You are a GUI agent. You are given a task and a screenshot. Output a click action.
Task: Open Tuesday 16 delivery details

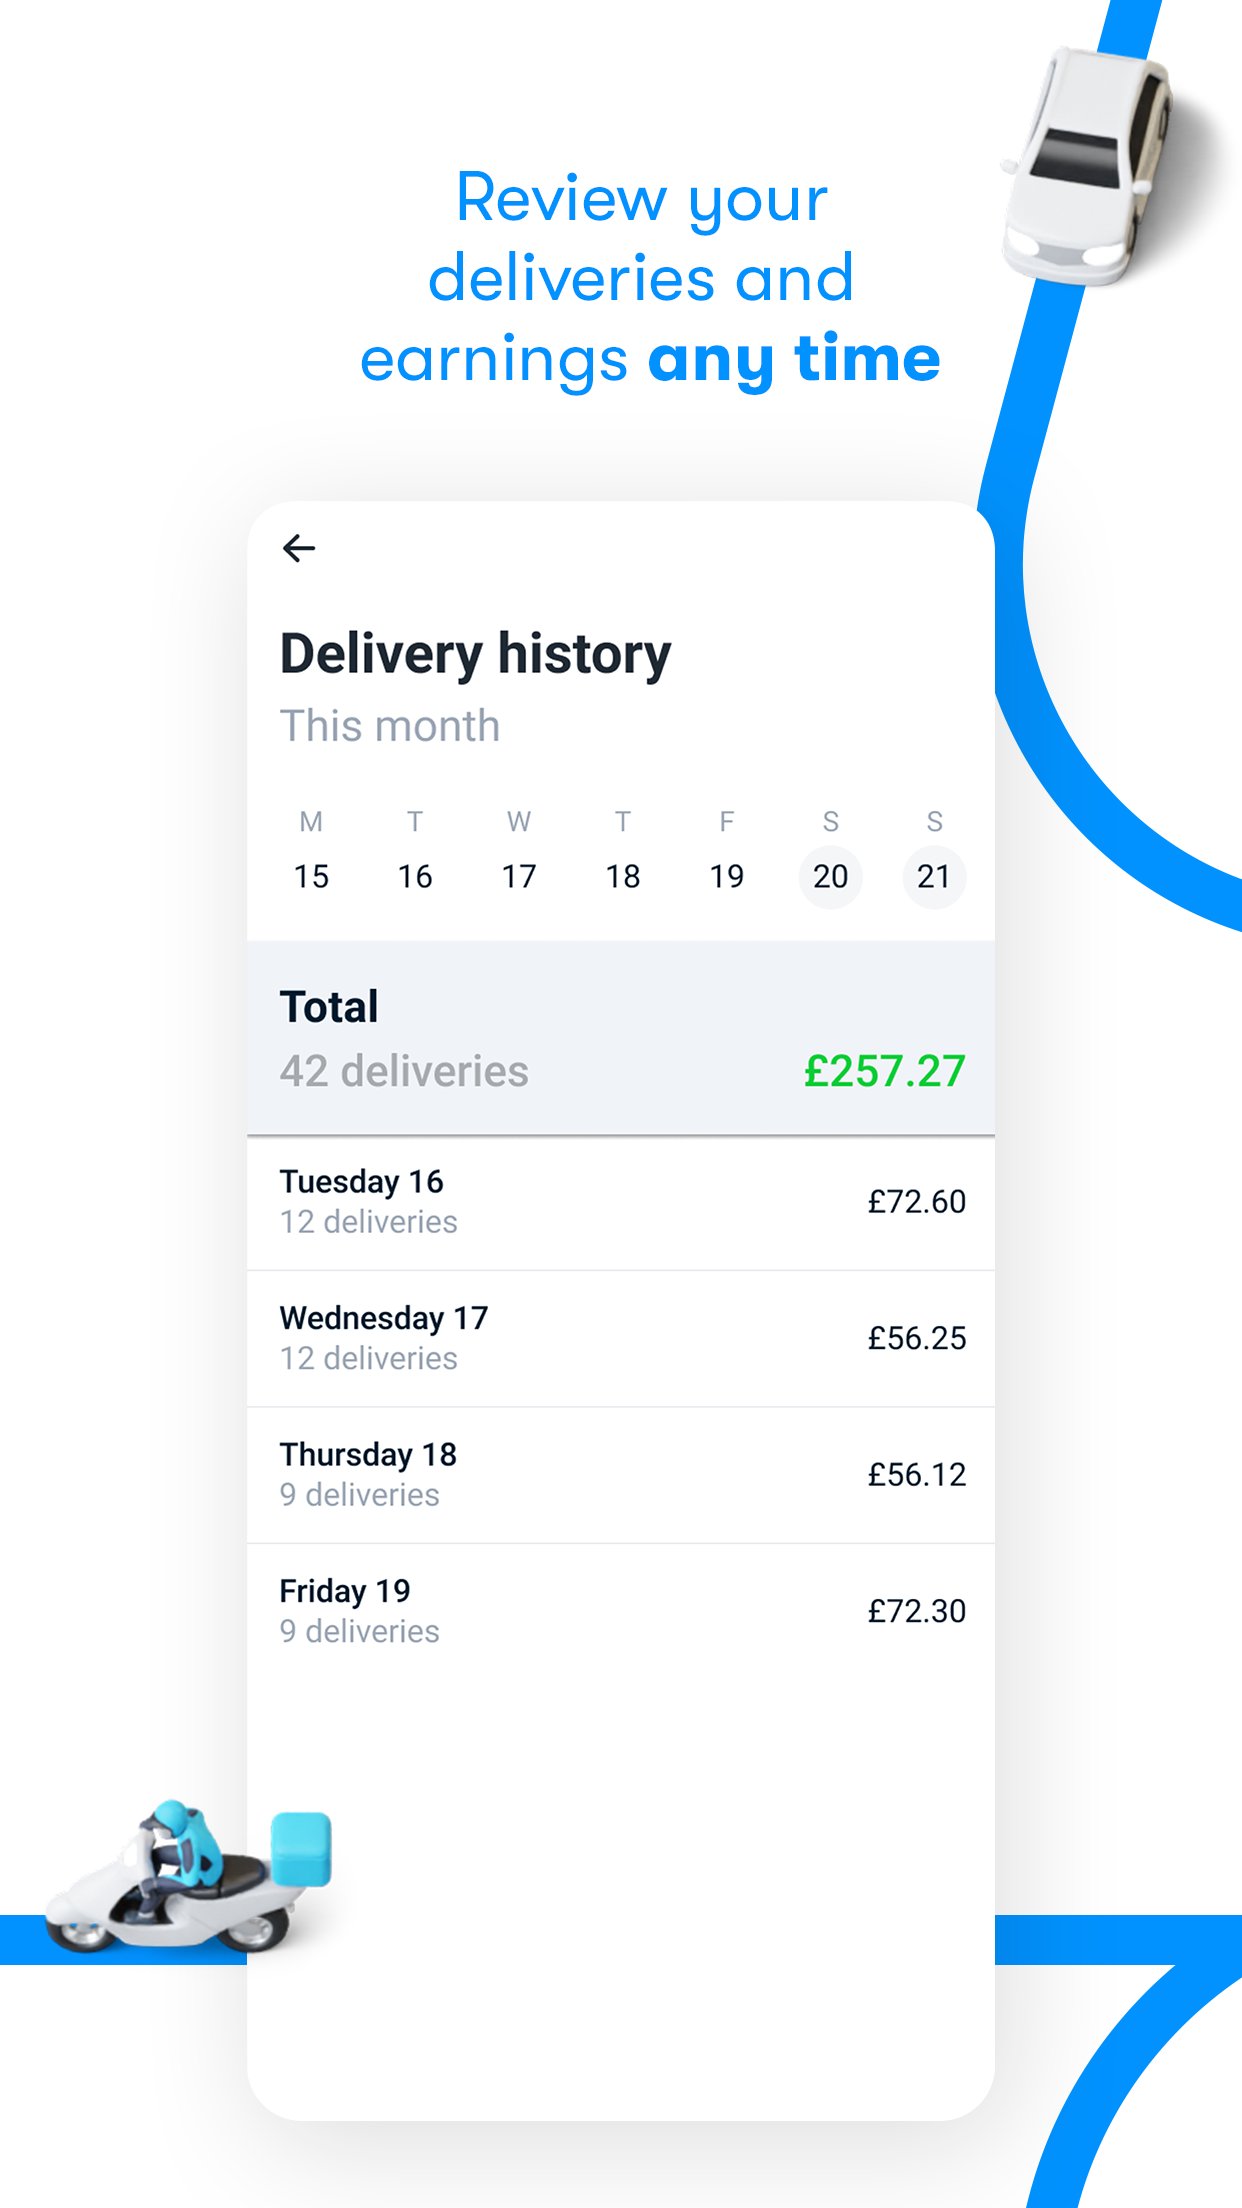coord(620,1202)
